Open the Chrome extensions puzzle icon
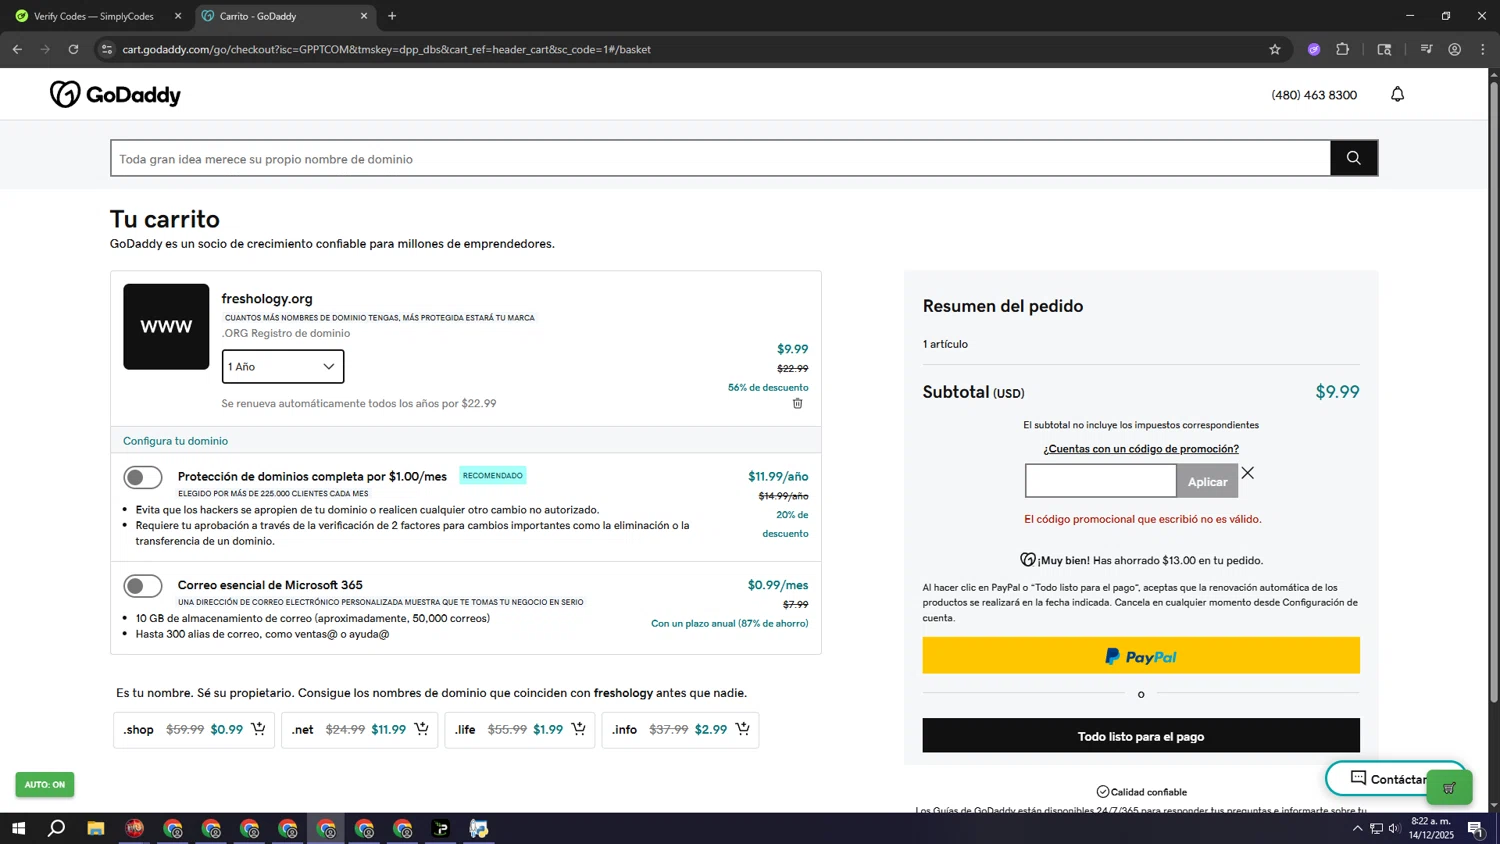Screen dimensions: 1500x844 (x=1343, y=49)
